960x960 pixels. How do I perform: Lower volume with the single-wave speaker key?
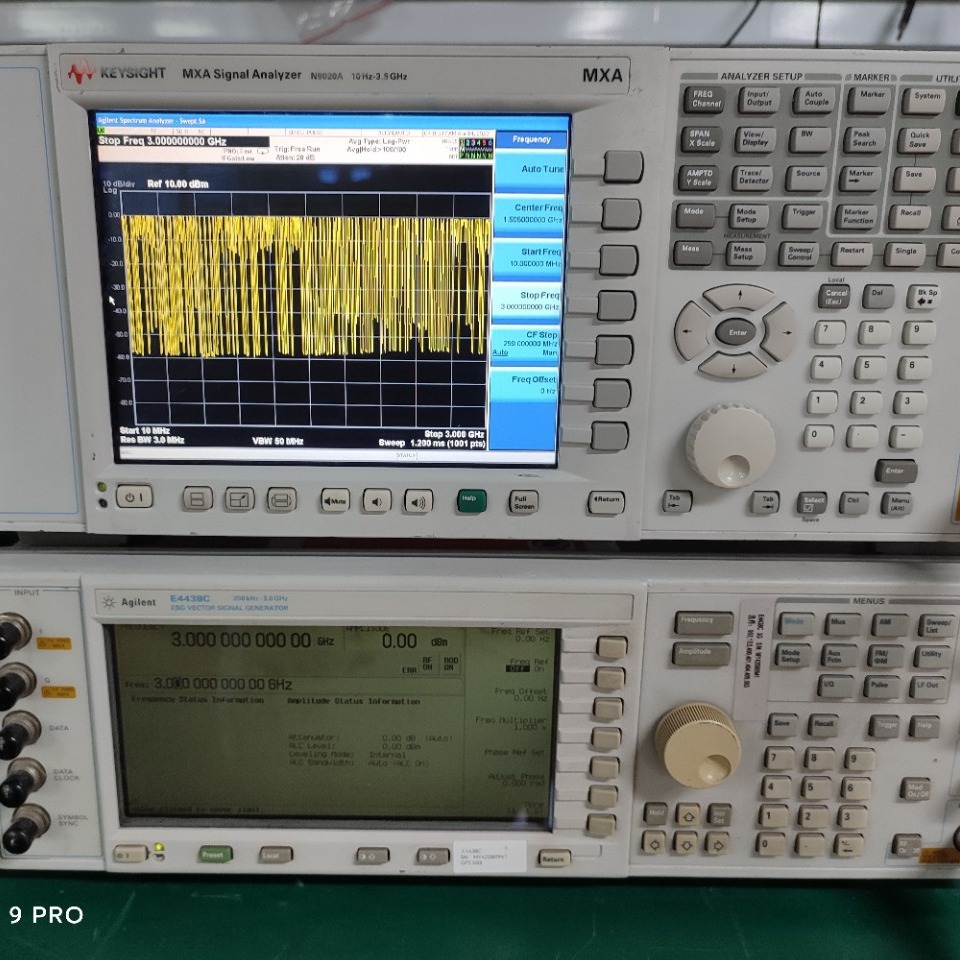(x=377, y=501)
